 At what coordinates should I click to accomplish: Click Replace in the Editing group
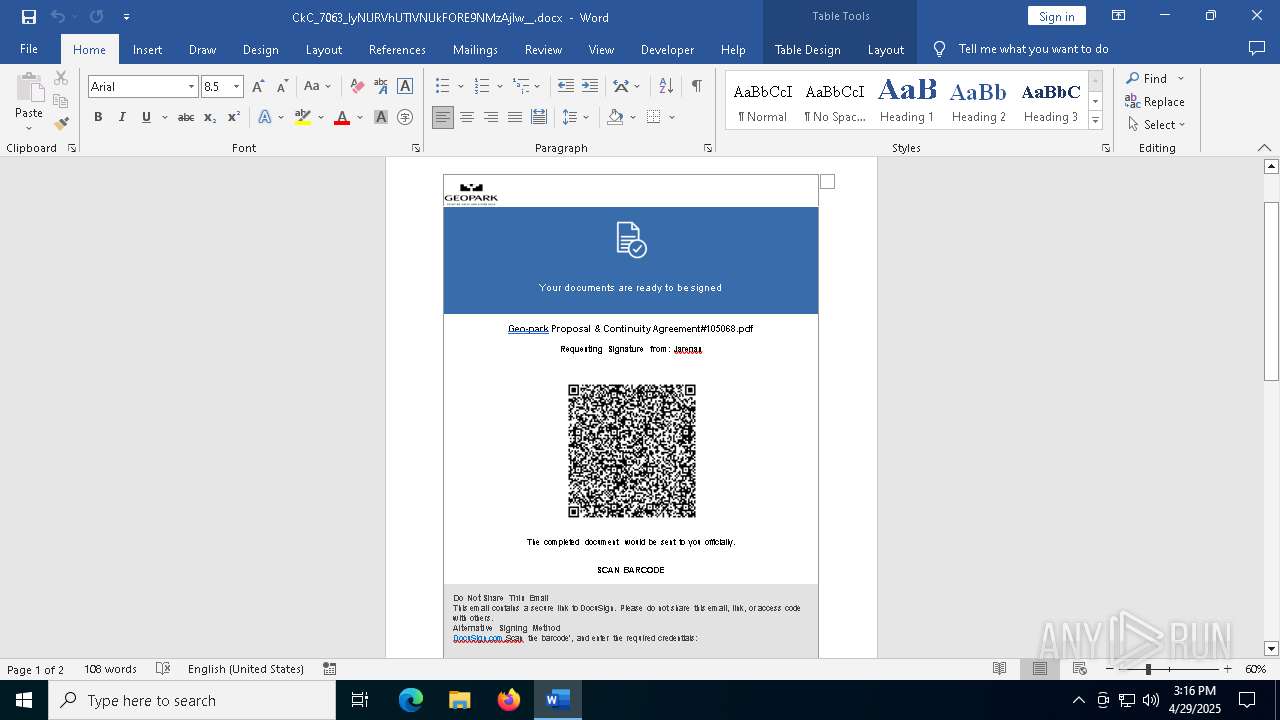(x=1154, y=101)
